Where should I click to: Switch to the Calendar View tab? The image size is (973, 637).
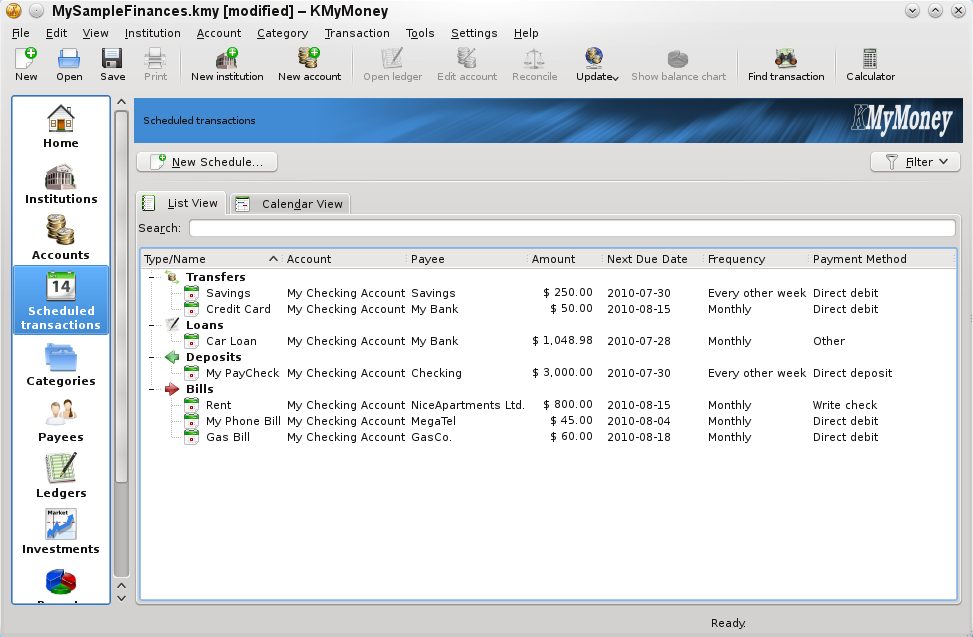click(290, 203)
